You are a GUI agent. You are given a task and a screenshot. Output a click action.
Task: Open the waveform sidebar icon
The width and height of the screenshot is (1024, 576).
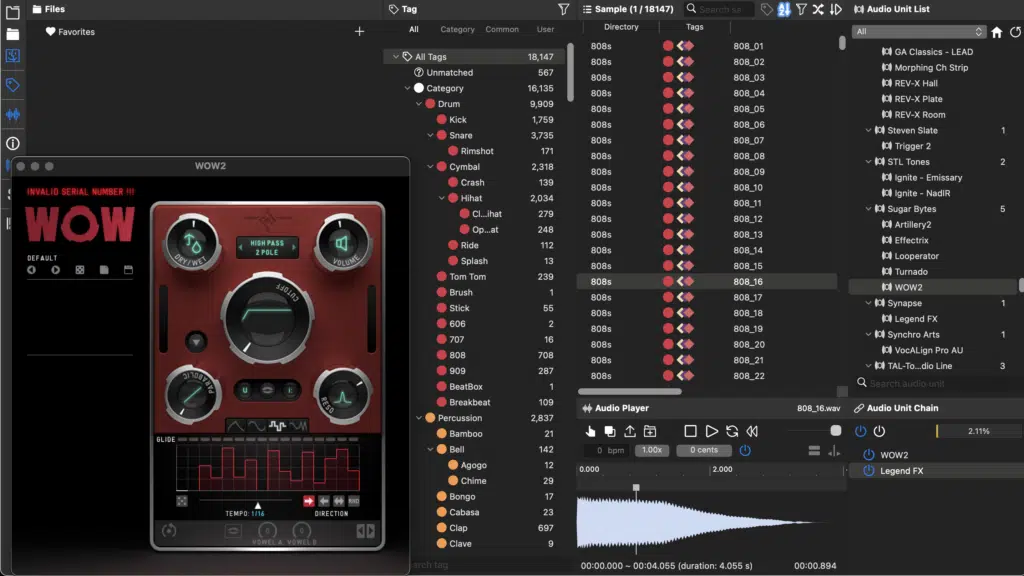12,114
